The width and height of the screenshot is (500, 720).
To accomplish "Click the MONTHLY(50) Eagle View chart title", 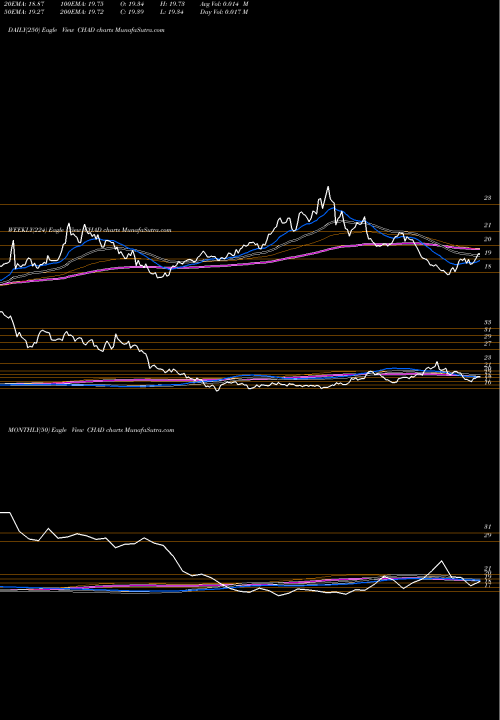I will tap(91, 430).
